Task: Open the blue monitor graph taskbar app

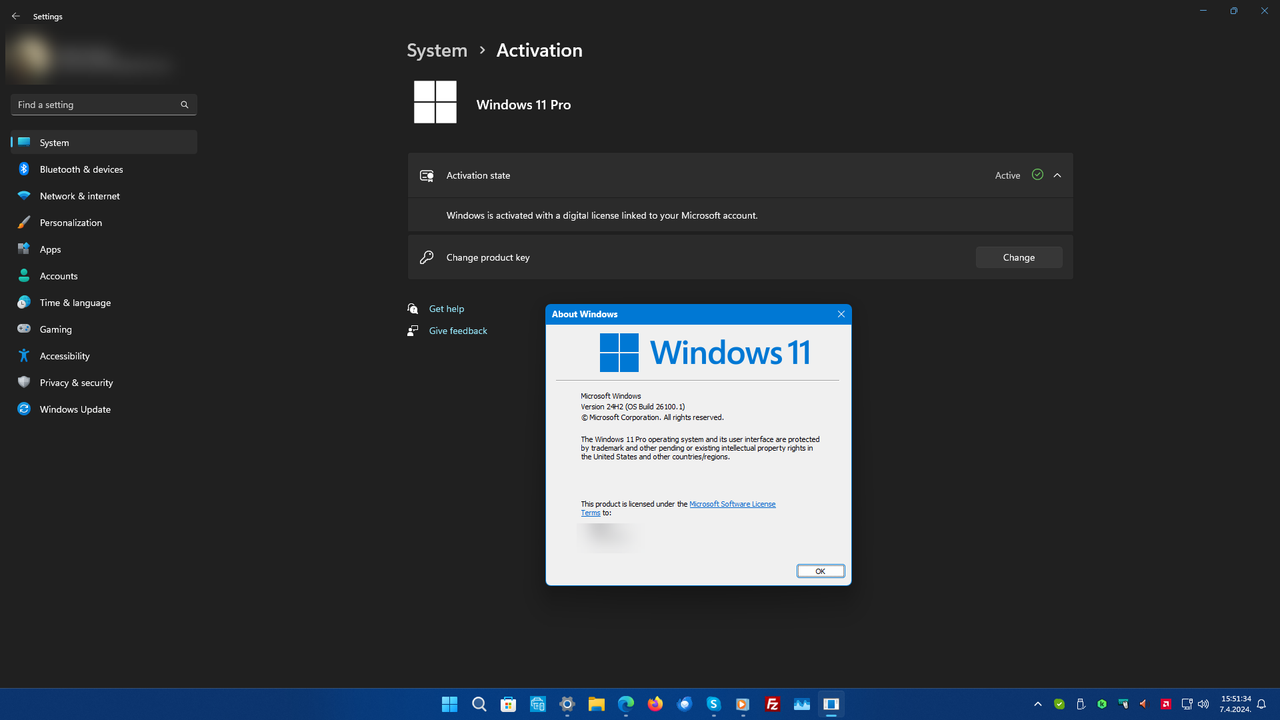Action: (x=801, y=704)
